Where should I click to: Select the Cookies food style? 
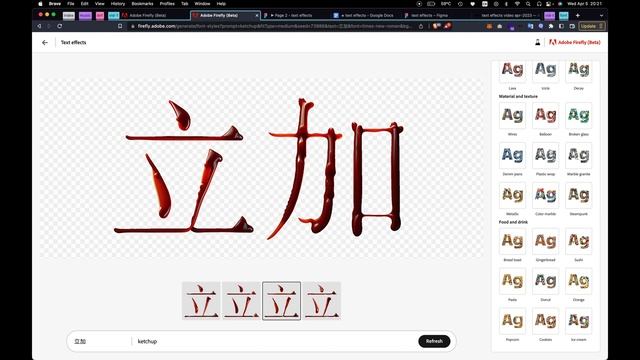tap(545, 322)
